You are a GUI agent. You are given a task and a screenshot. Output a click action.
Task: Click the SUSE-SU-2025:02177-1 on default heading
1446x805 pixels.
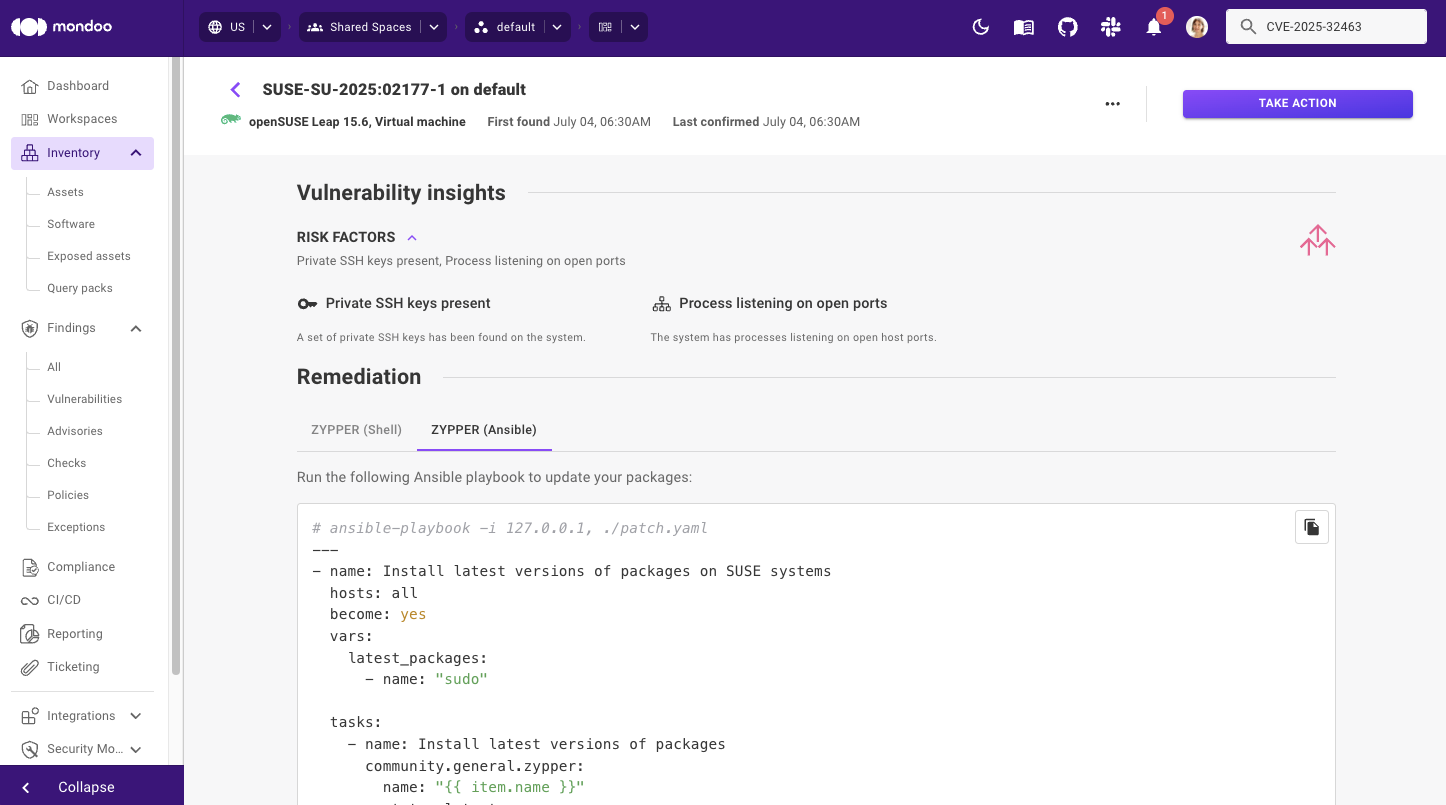click(x=394, y=90)
